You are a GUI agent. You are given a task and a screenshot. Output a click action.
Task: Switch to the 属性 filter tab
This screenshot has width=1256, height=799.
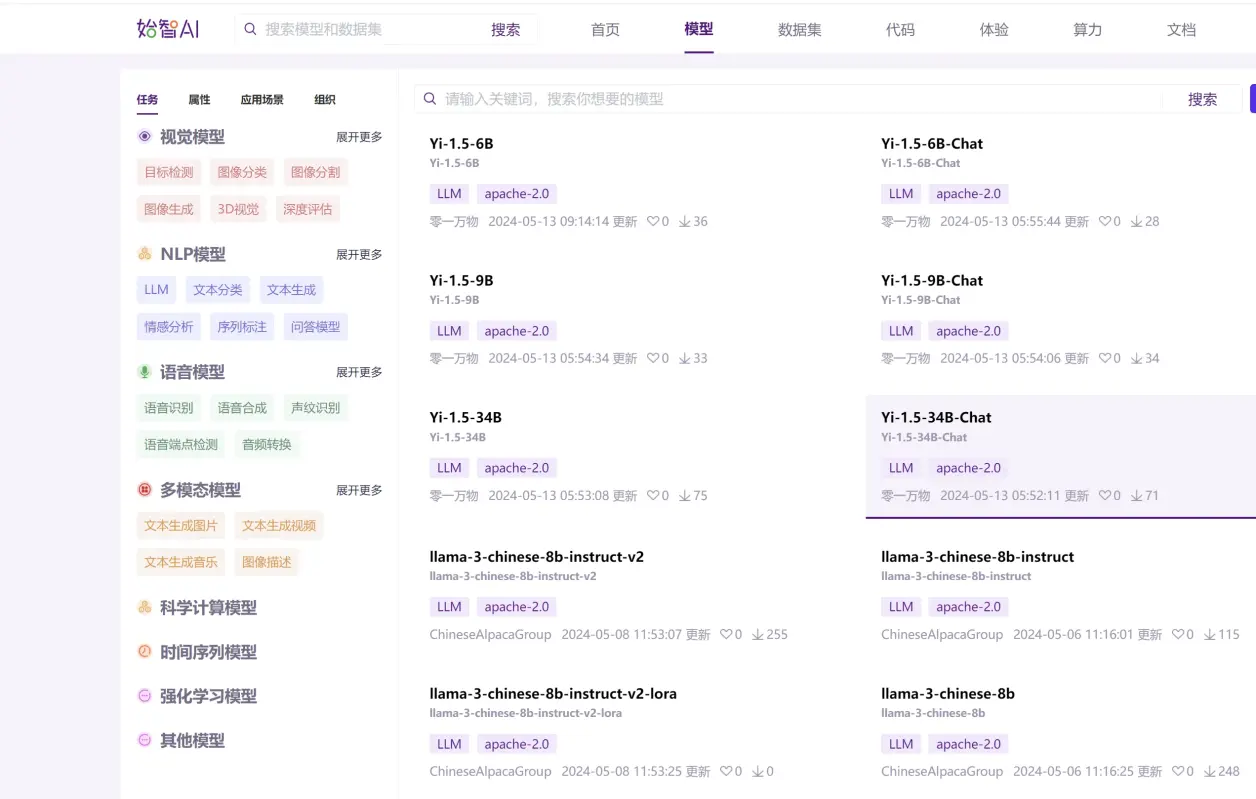[x=199, y=99]
